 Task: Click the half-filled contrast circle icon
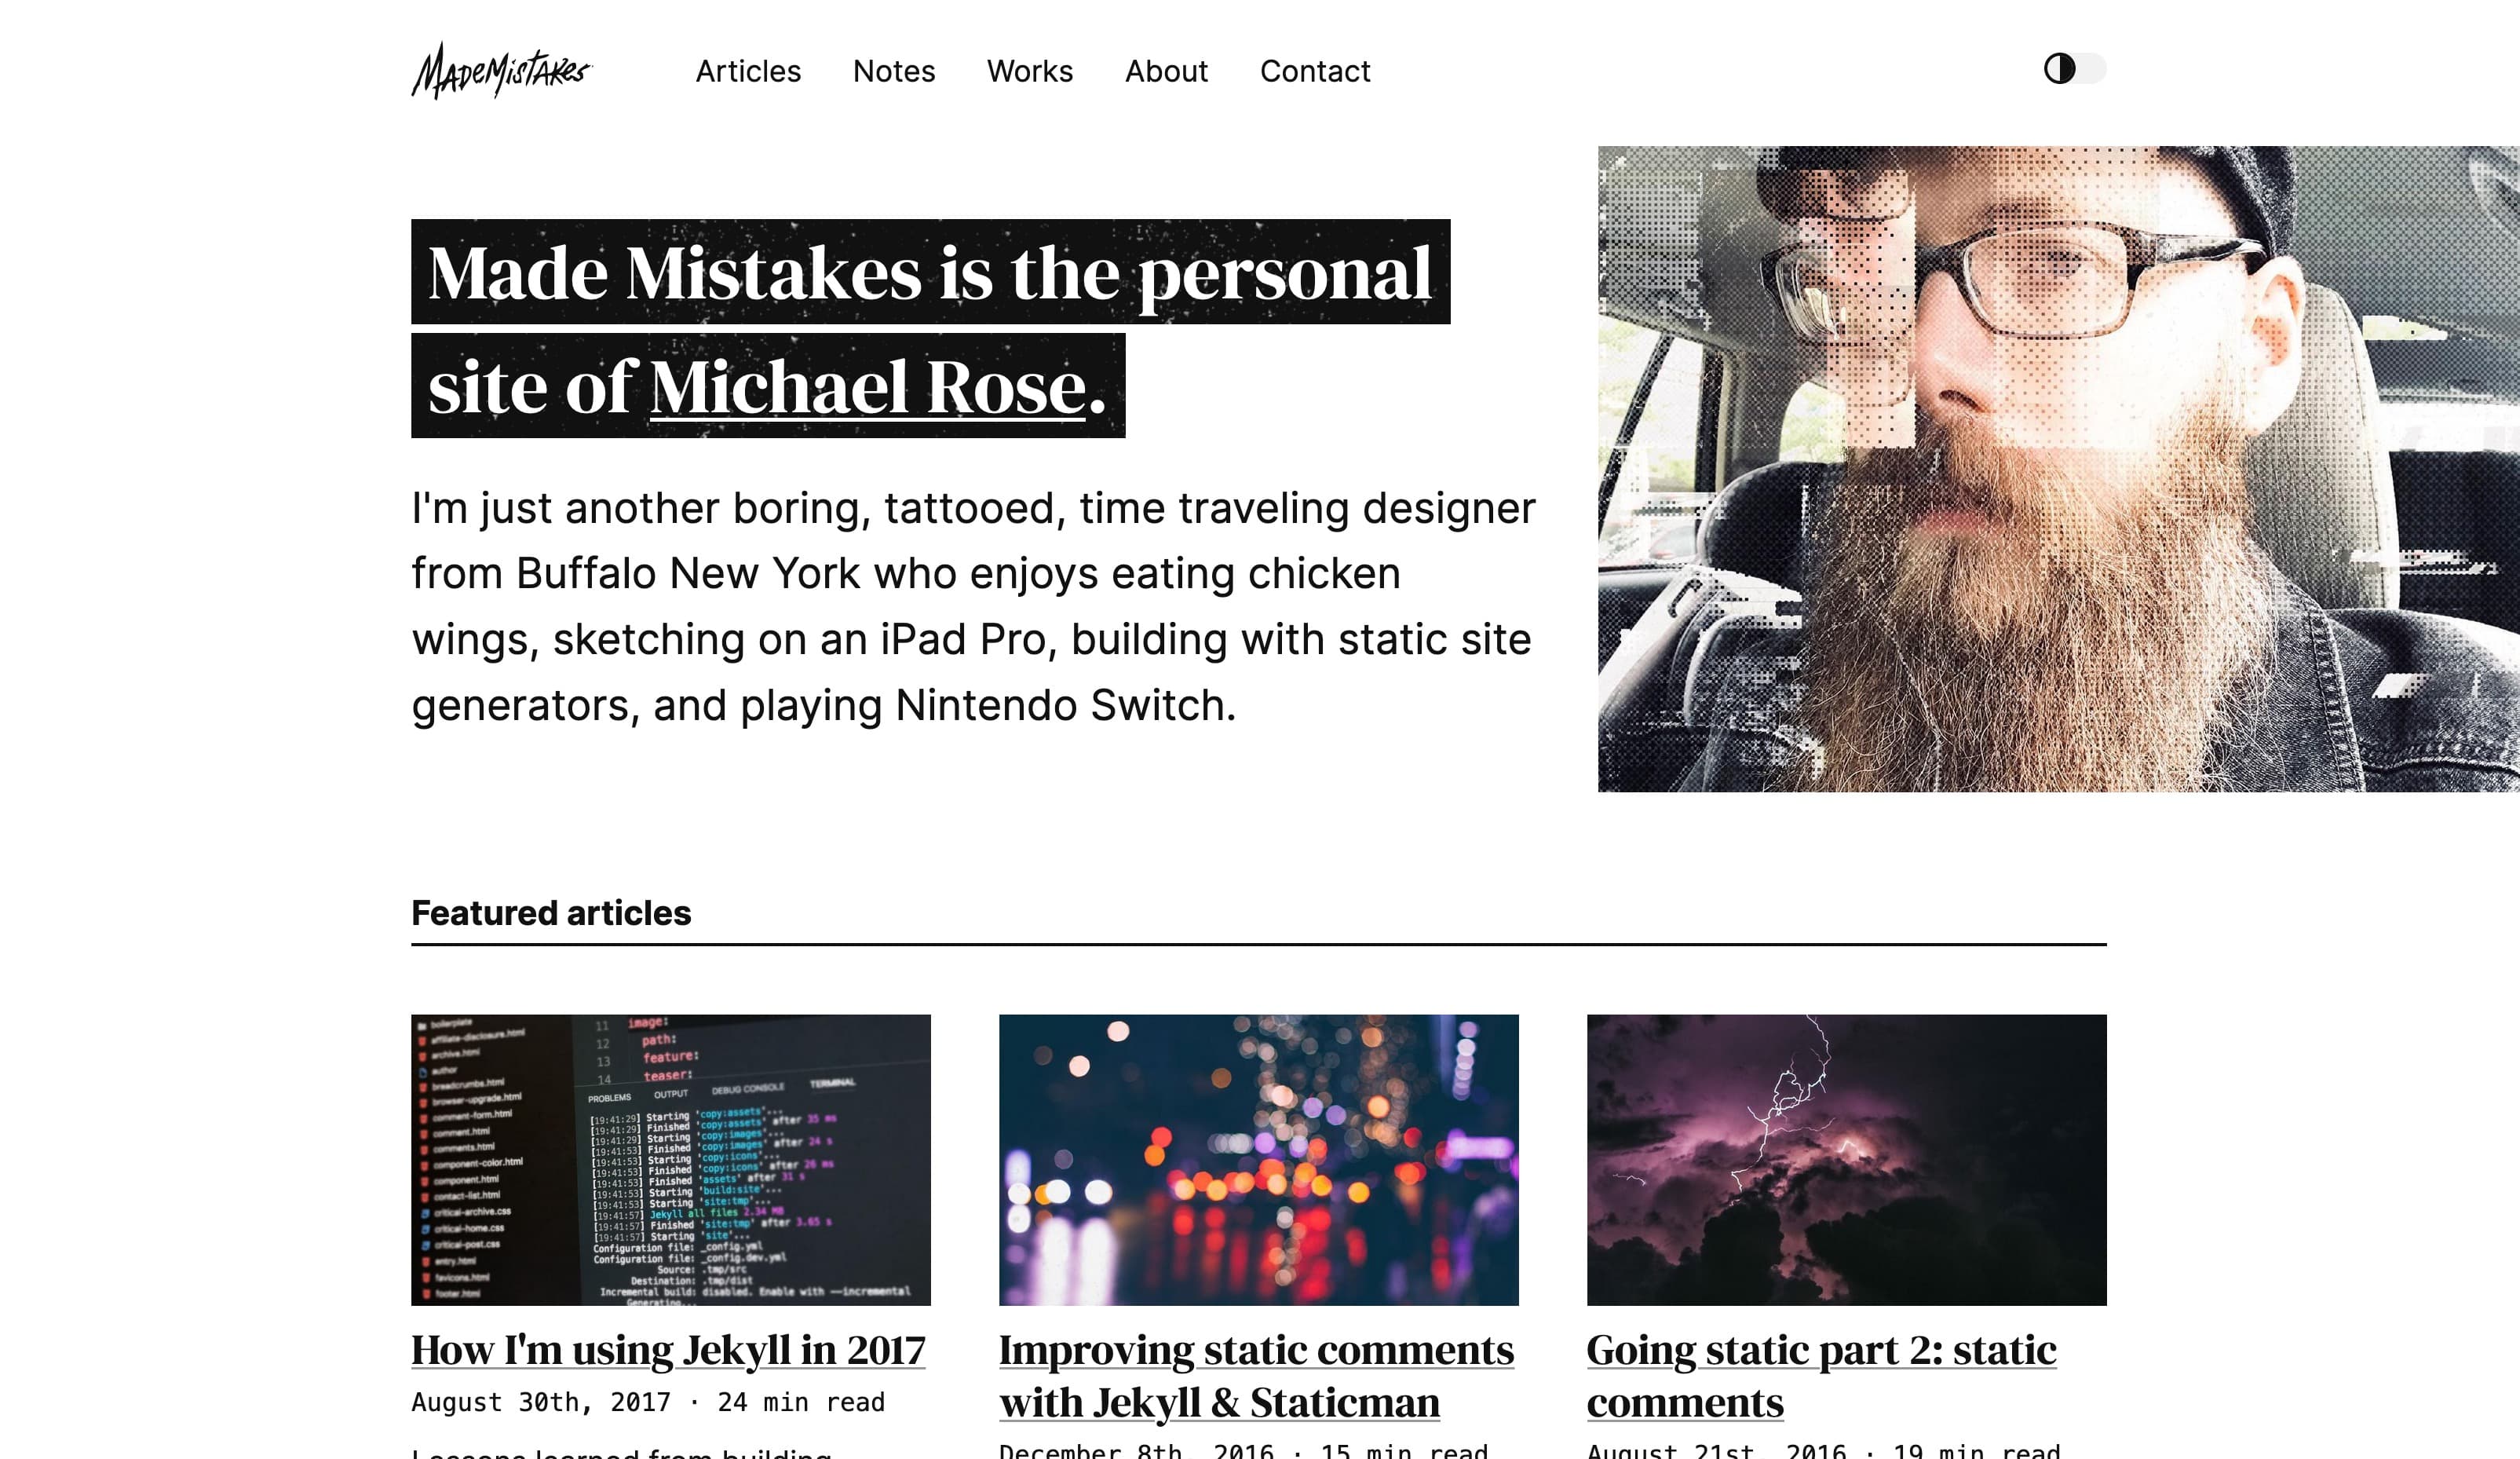2059,69
